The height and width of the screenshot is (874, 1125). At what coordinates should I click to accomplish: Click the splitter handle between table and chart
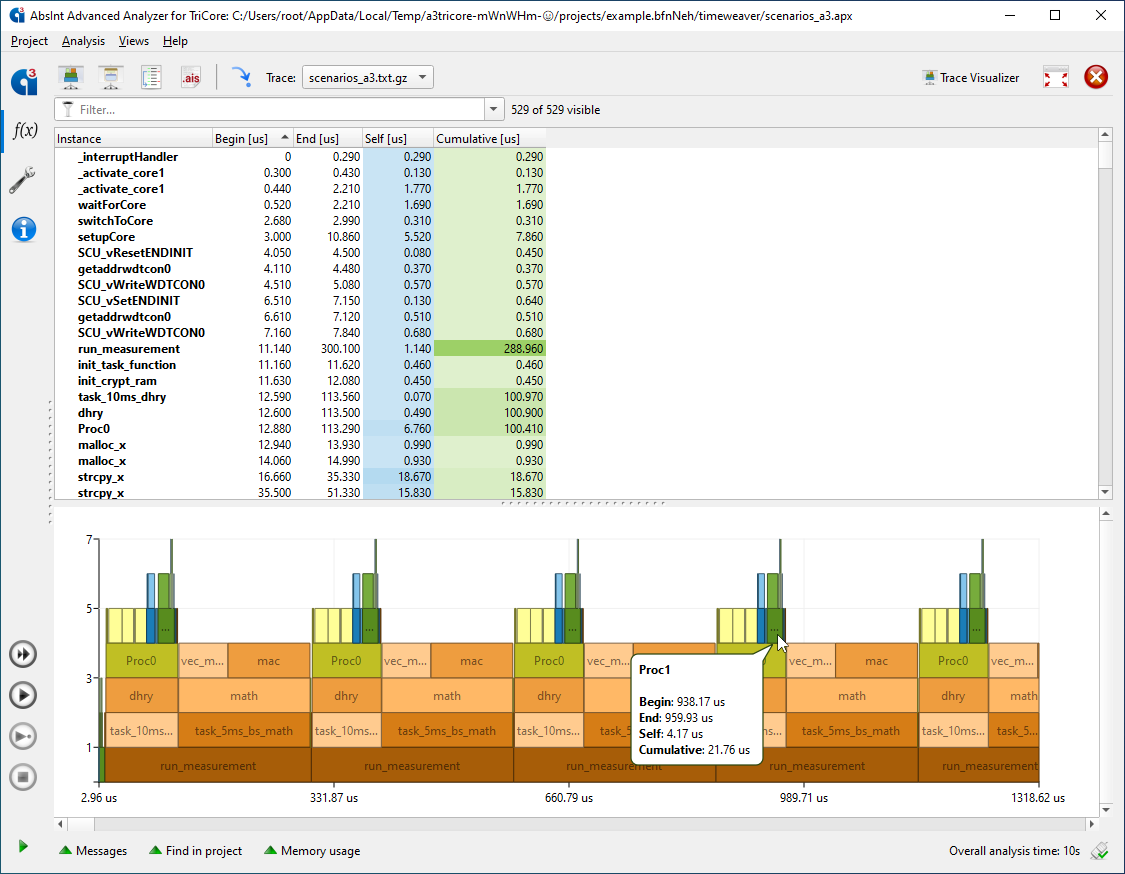tap(583, 503)
